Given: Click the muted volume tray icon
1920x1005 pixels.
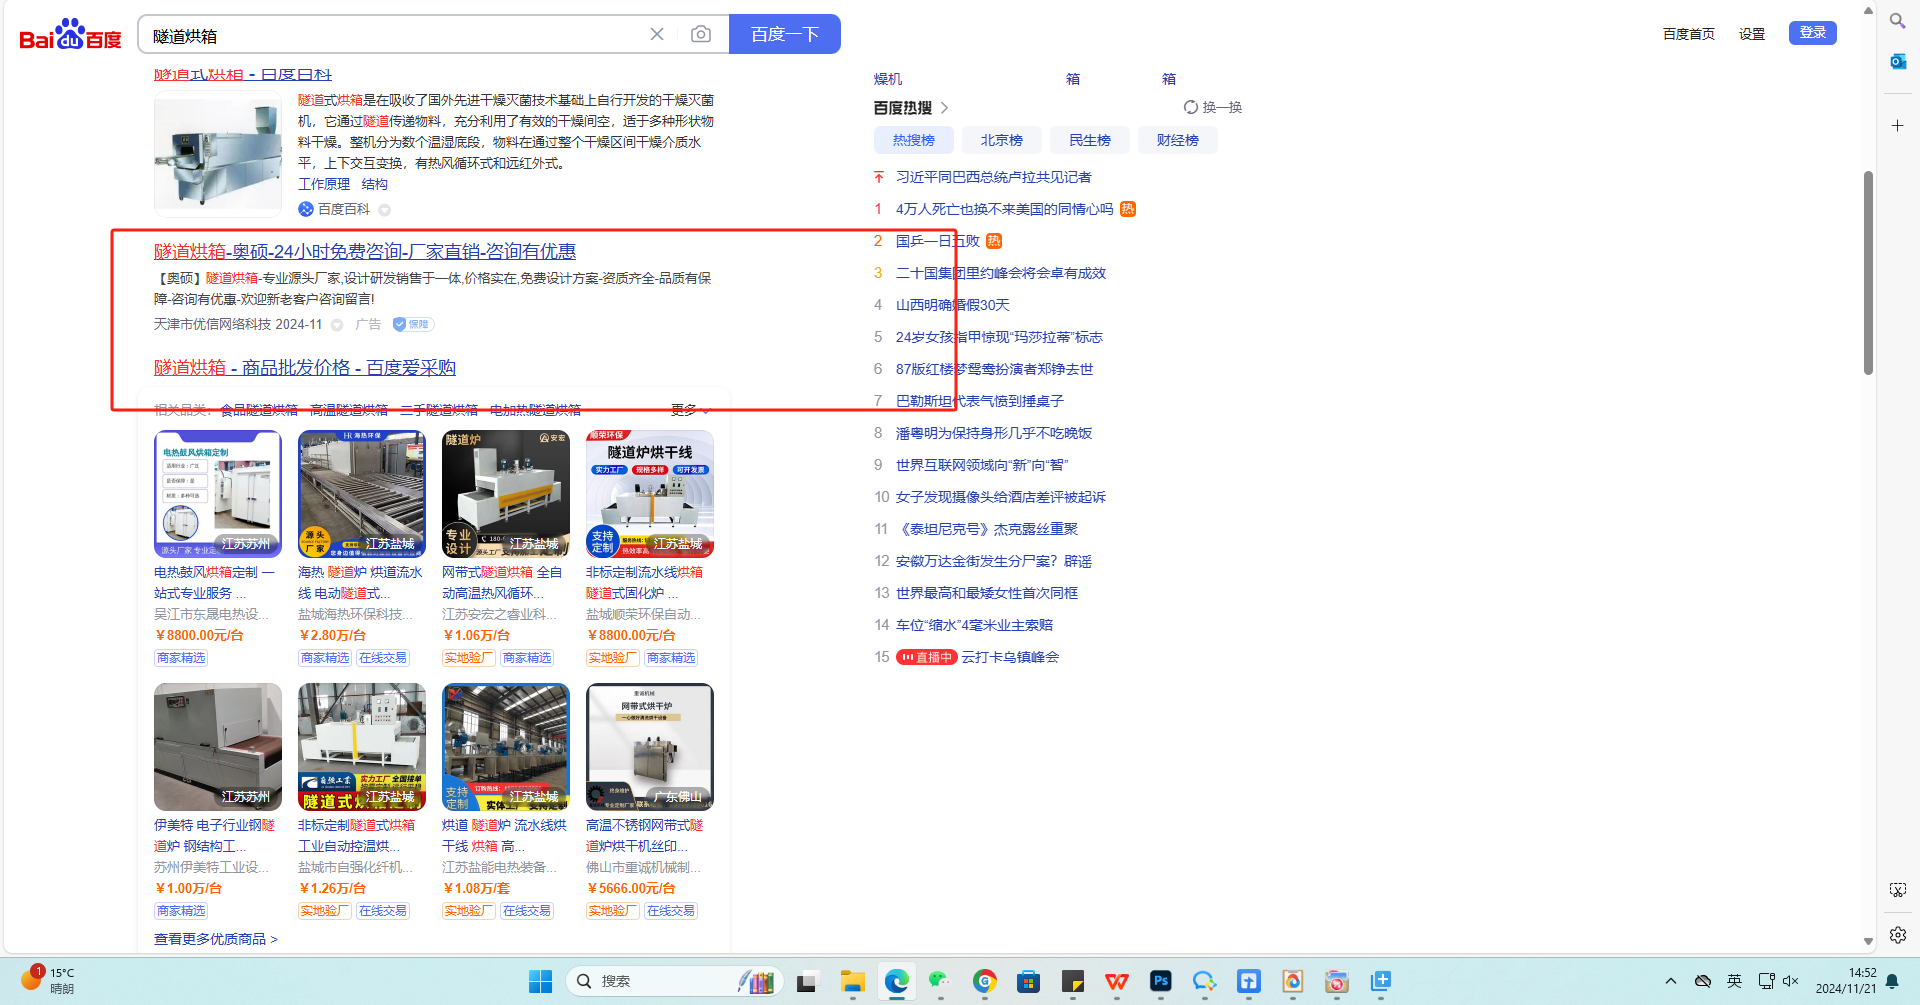Looking at the screenshot, I should (1791, 981).
